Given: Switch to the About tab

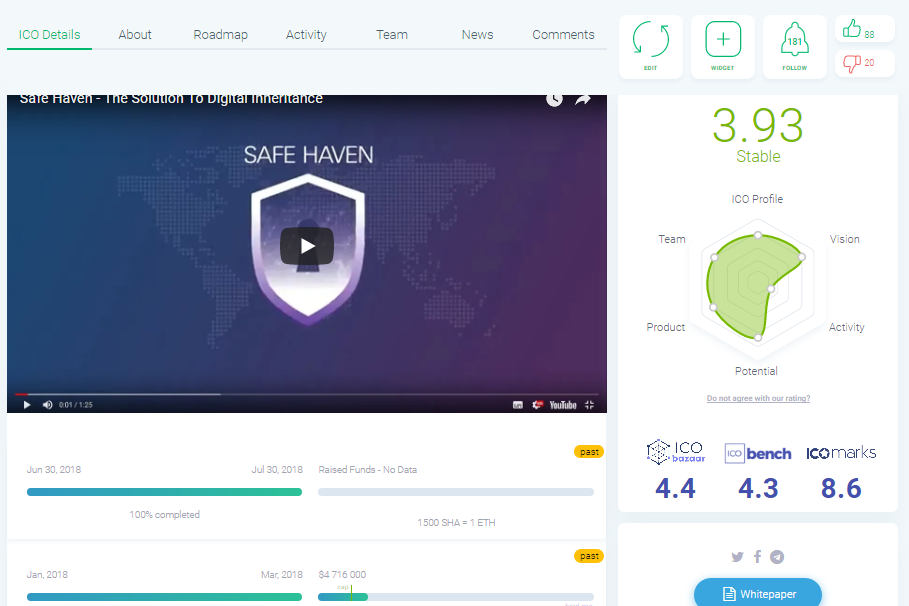Looking at the screenshot, I should point(135,35).
